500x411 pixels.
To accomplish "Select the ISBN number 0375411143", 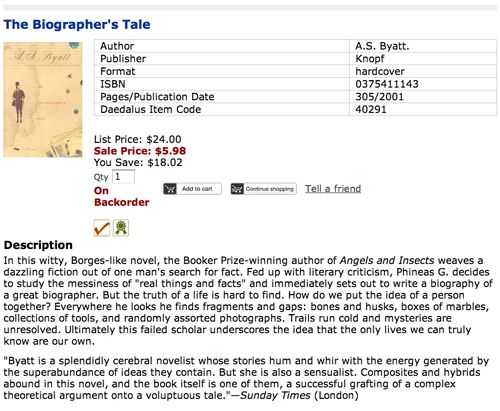I will [x=387, y=84].
